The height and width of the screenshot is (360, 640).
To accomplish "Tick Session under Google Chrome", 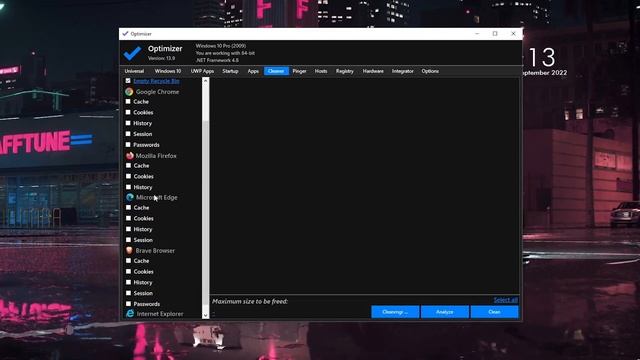I will tap(128, 134).
